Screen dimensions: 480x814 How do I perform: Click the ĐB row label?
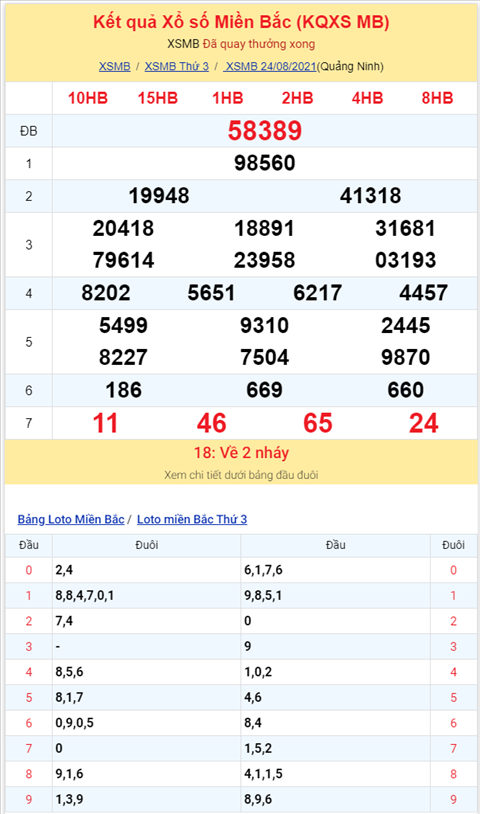click(x=29, y=131)
